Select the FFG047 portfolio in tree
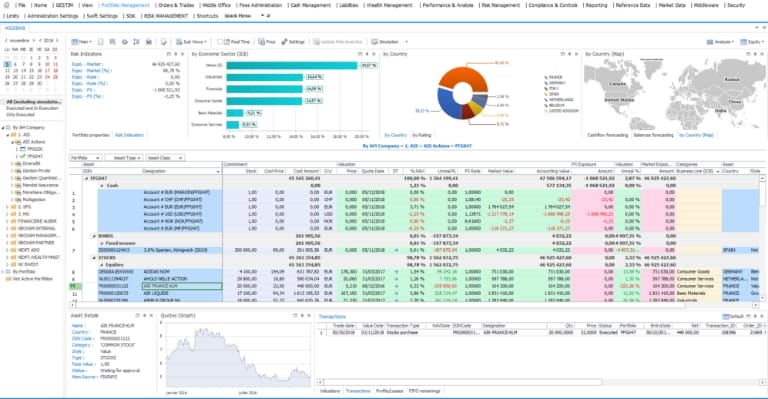Screen dimensions: 768x399 point(35,156)
